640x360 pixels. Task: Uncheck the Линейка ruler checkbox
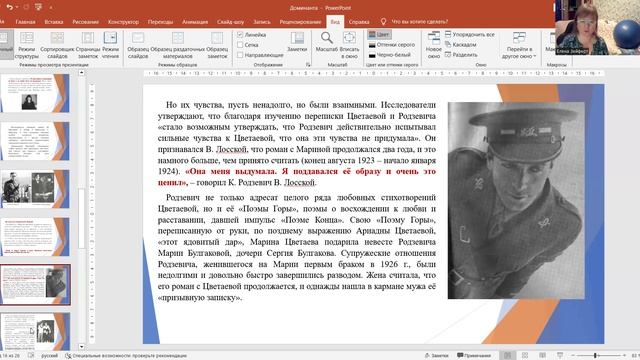[240, 35]
